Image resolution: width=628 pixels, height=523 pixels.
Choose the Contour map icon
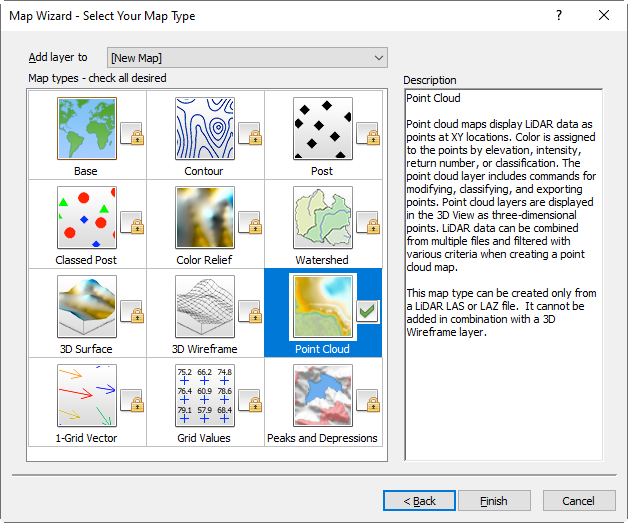tap(204, 129)
